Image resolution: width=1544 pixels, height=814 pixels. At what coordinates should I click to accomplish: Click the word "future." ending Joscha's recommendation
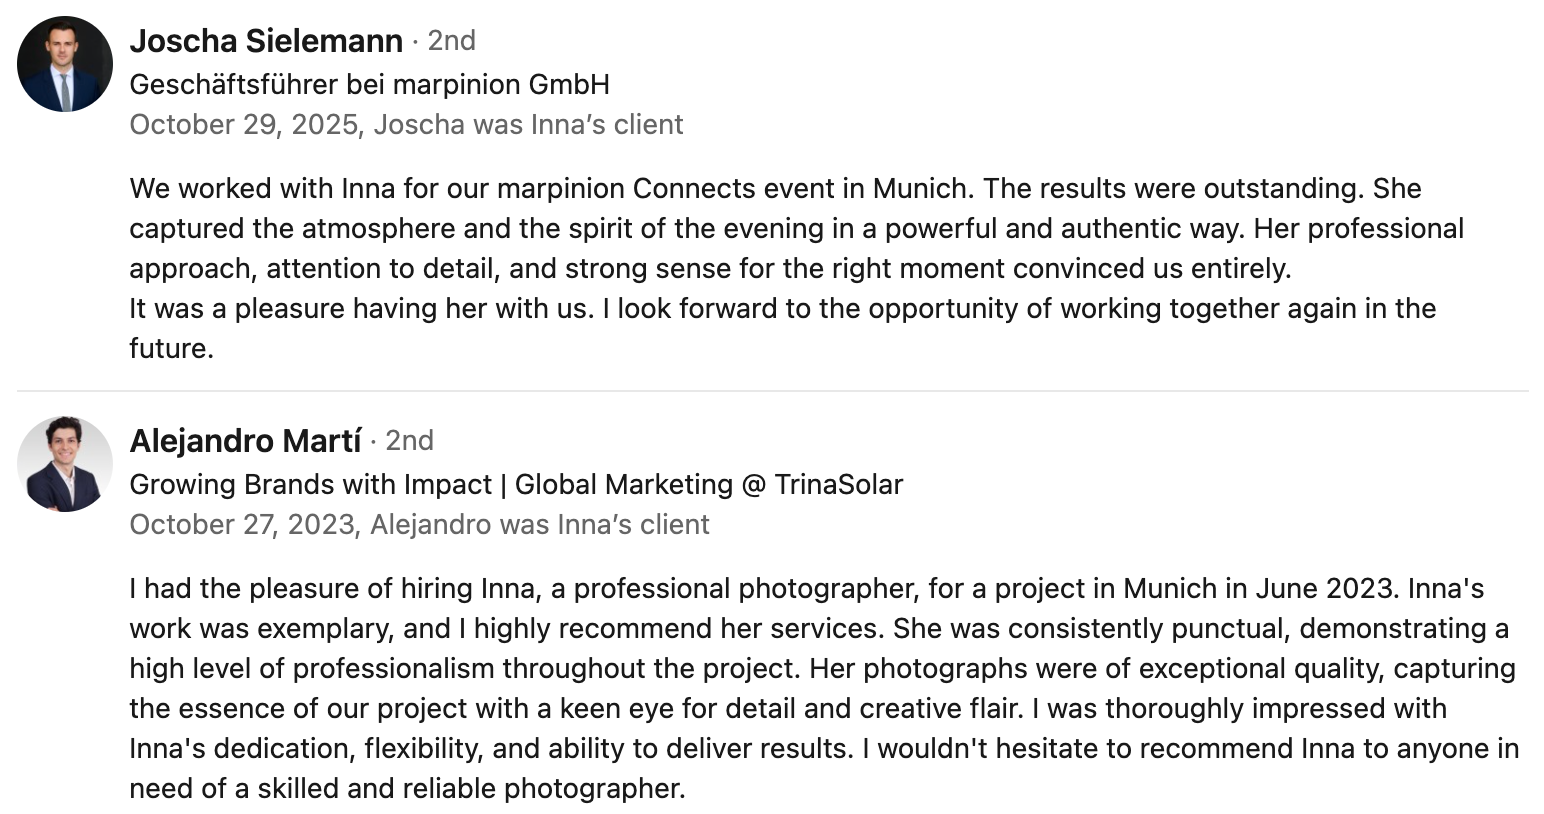click(171, 349)
